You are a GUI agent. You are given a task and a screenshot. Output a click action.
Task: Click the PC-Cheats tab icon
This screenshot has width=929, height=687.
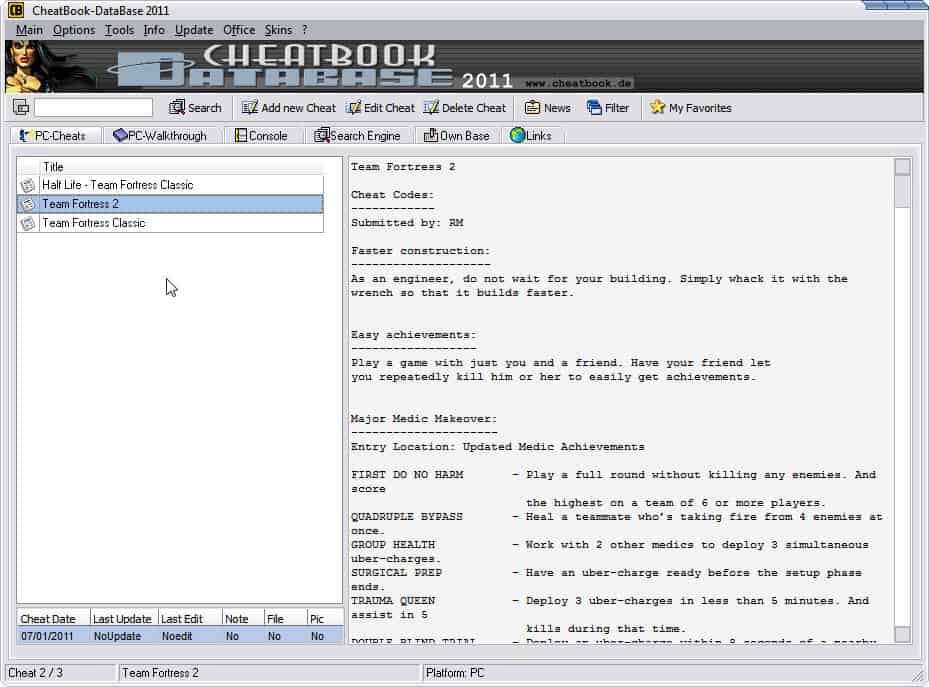(25, 136)
